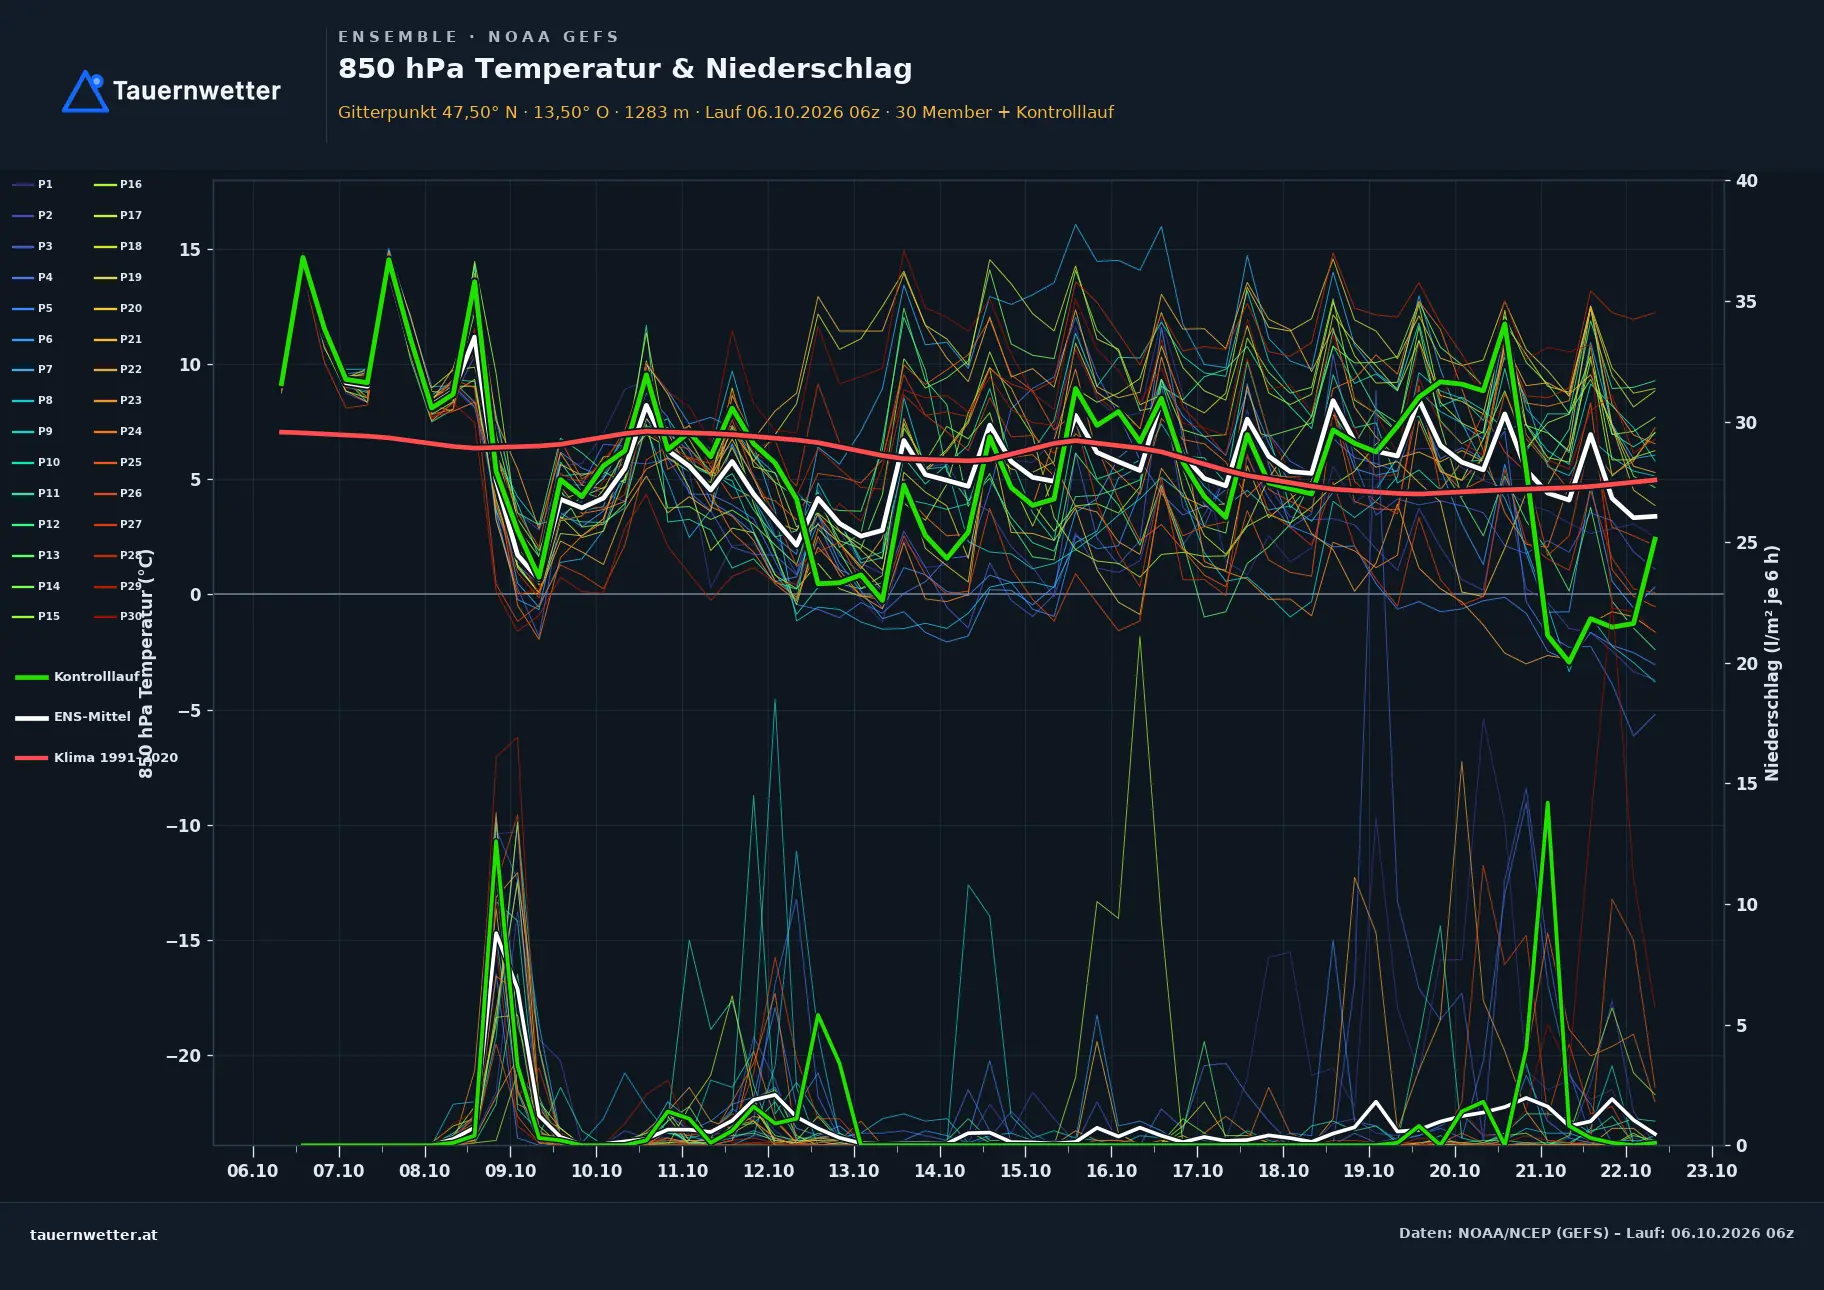
Task: Click the Tauernwetter brand name text
Action: [196, 91]
